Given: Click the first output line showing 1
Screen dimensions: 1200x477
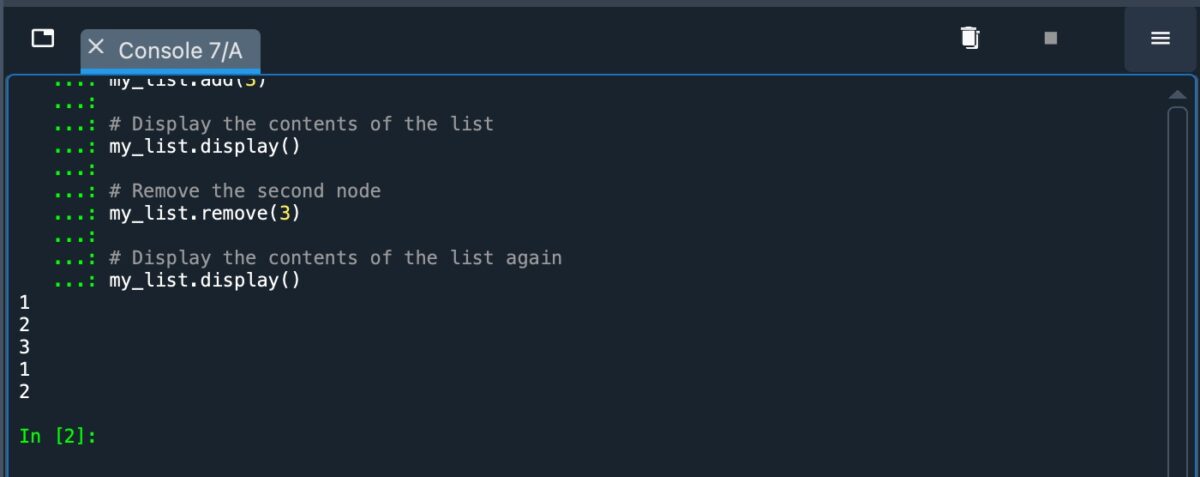Looking at the screenshot, I should pyautogui.click(x=25, y=302).
